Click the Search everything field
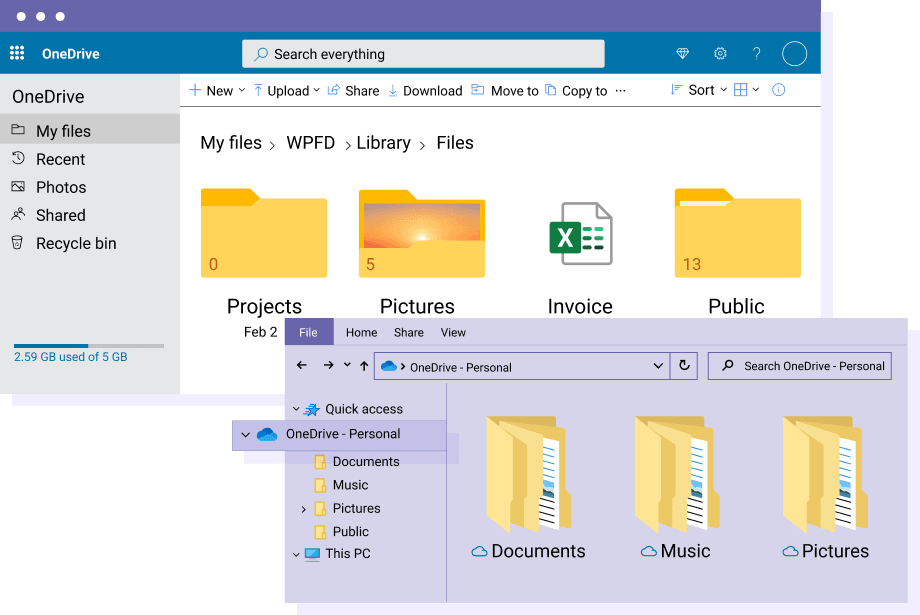Image resolution: width=920 pixels, height=615 pixels. [423, 54]
